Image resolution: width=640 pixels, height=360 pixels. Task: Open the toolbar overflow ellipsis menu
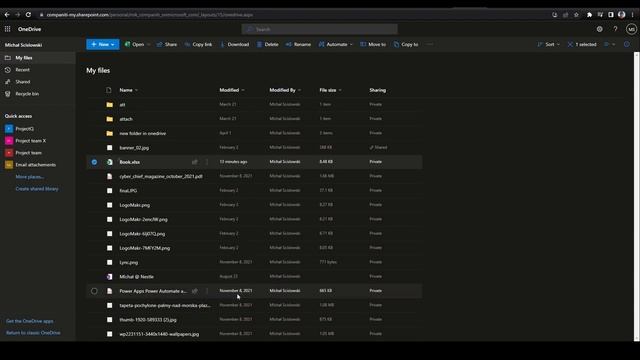click(429, 44)
